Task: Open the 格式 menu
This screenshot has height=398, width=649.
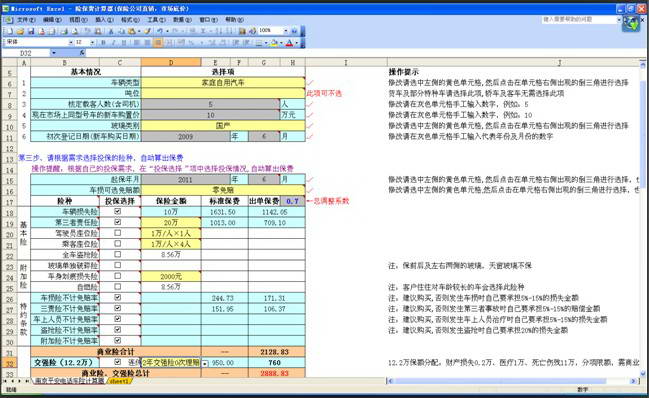Action: 130,19
